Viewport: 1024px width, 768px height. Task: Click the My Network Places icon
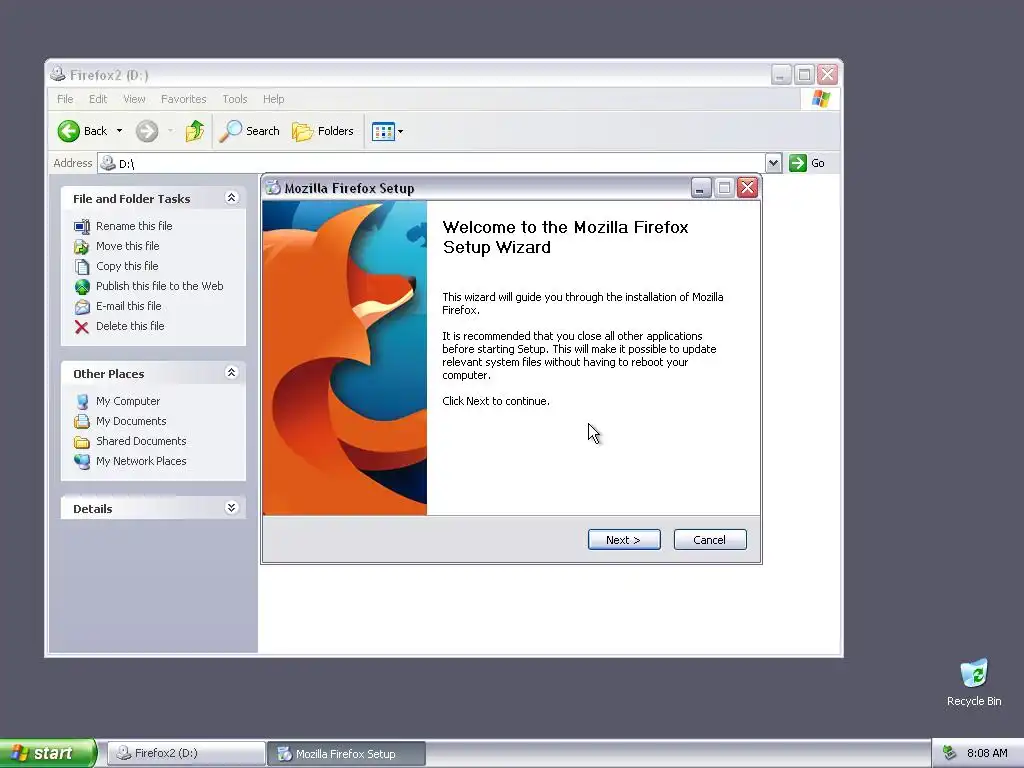(82, 462)
